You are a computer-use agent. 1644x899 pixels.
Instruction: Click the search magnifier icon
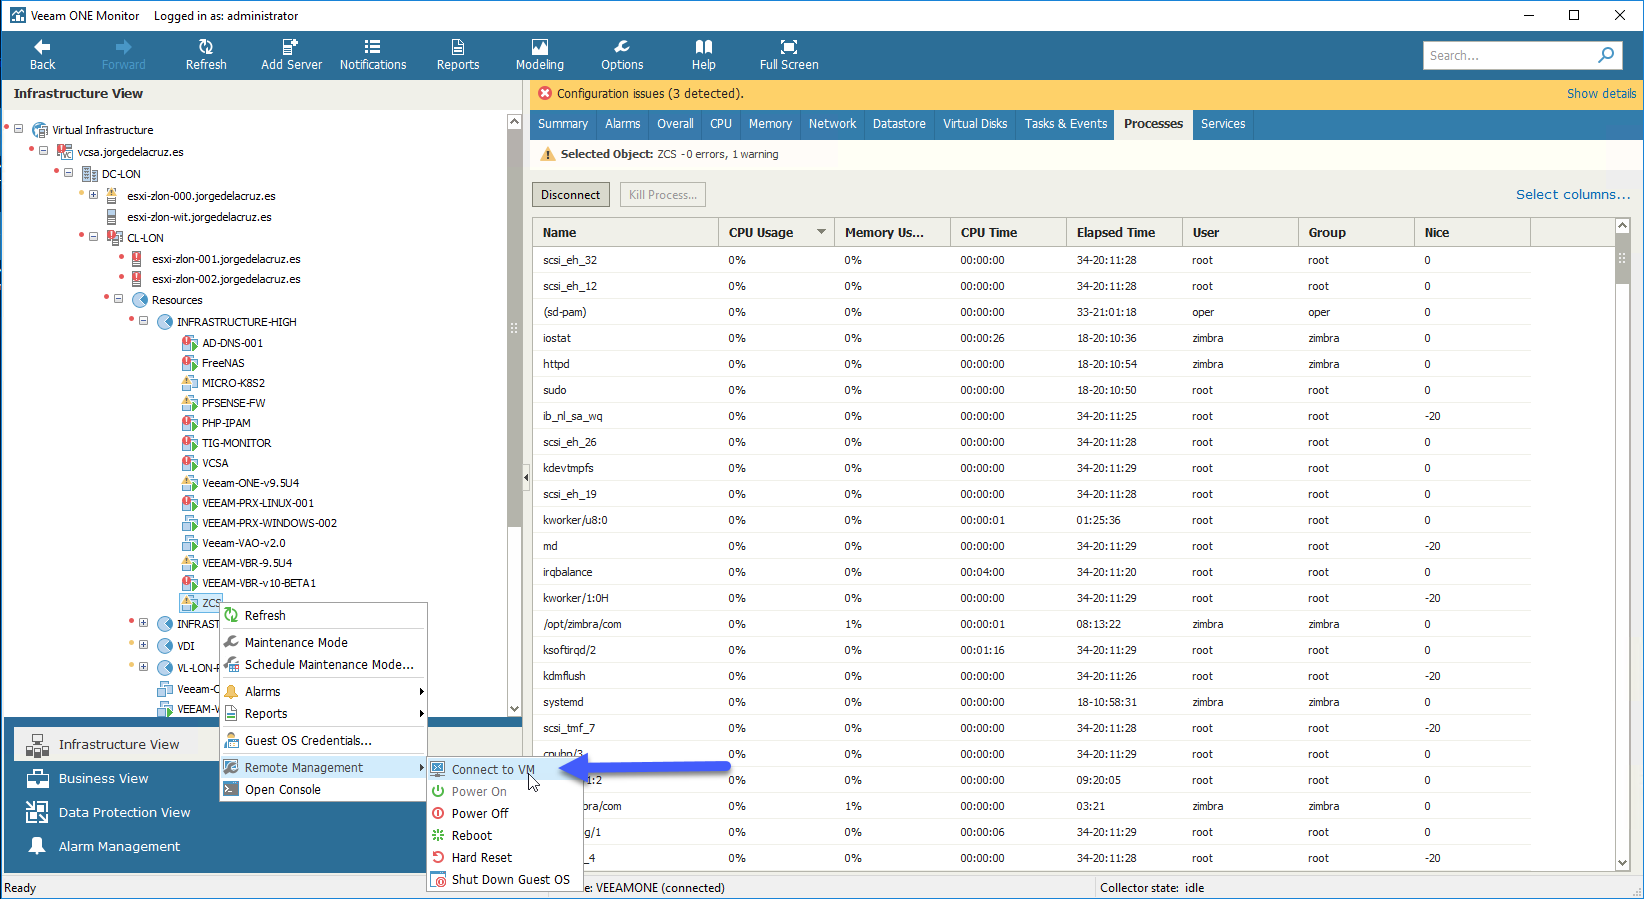[x=1606, y=55]
